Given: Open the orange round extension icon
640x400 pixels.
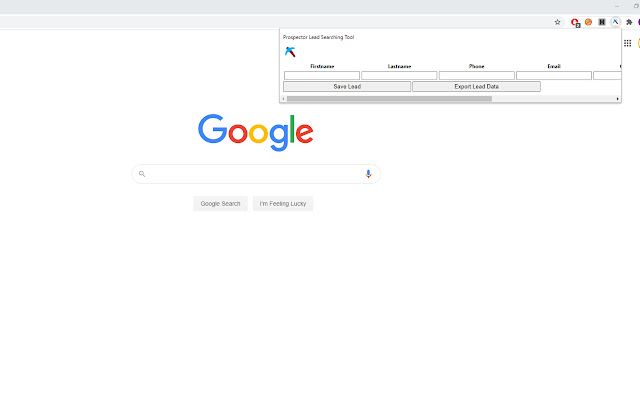Looking at the screenshot, I should (589, 22).
